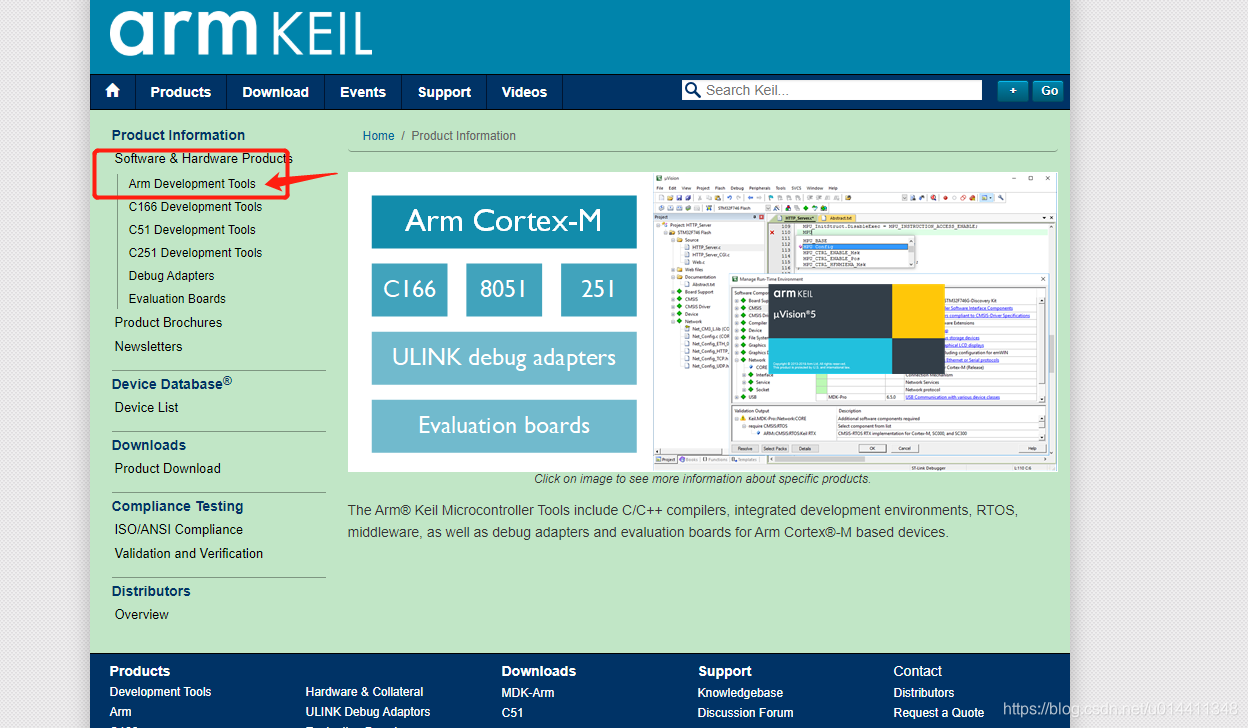The image size is (1248, 728).
Task: Click the C166 image tile
Action: click(411, 290)
